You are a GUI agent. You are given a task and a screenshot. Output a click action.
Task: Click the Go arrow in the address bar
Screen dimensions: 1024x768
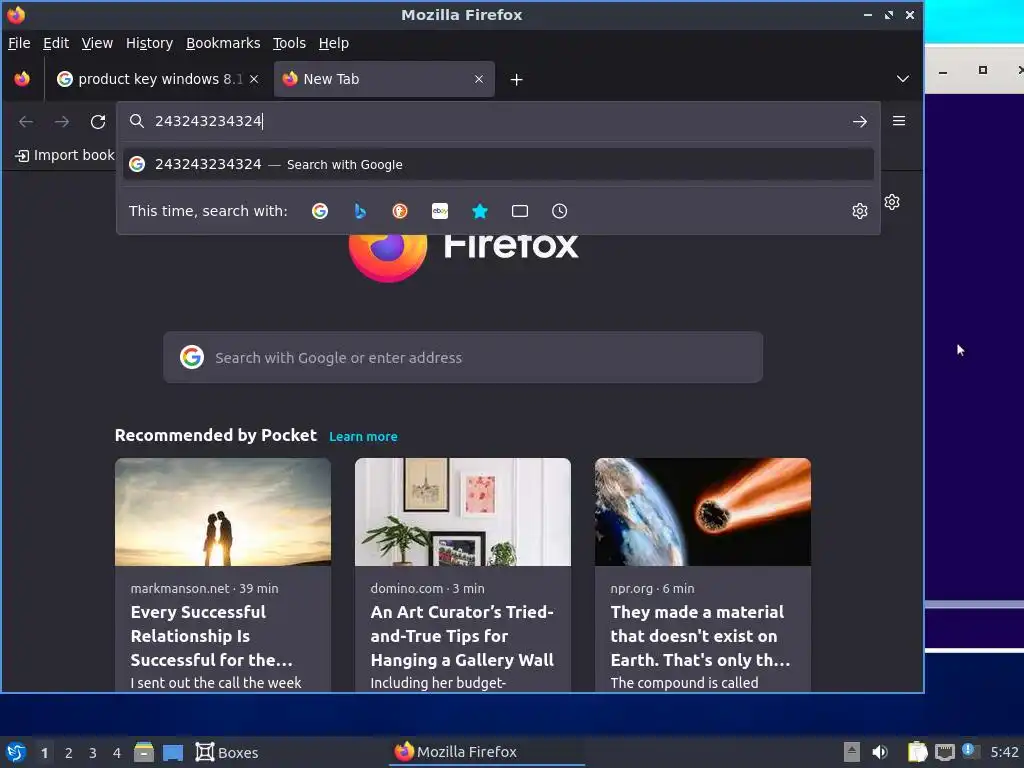pyautogui.click(x=859, y=121)
